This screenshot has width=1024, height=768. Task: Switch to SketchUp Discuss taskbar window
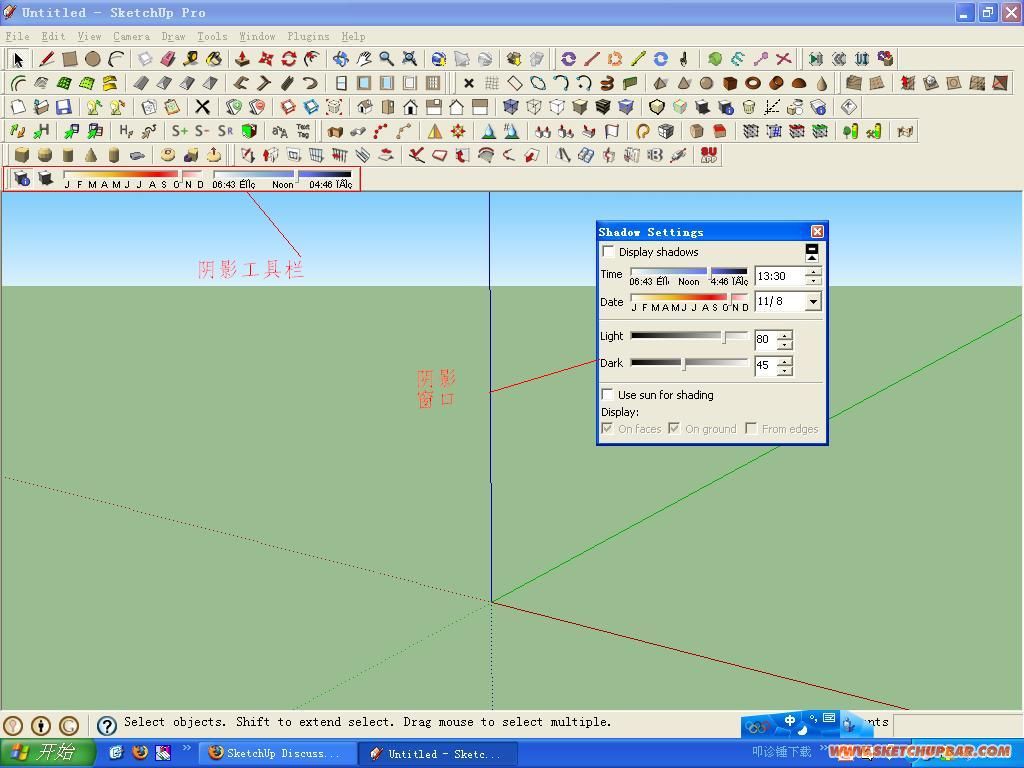[x=277, y=753]
